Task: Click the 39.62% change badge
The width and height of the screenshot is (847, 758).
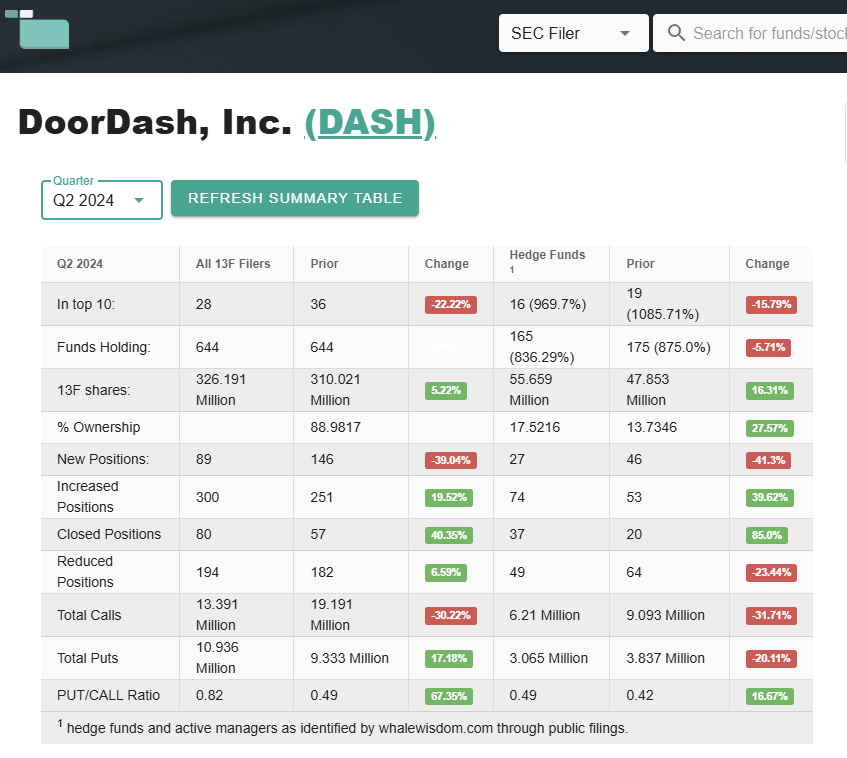Action: tap(770, 497)
